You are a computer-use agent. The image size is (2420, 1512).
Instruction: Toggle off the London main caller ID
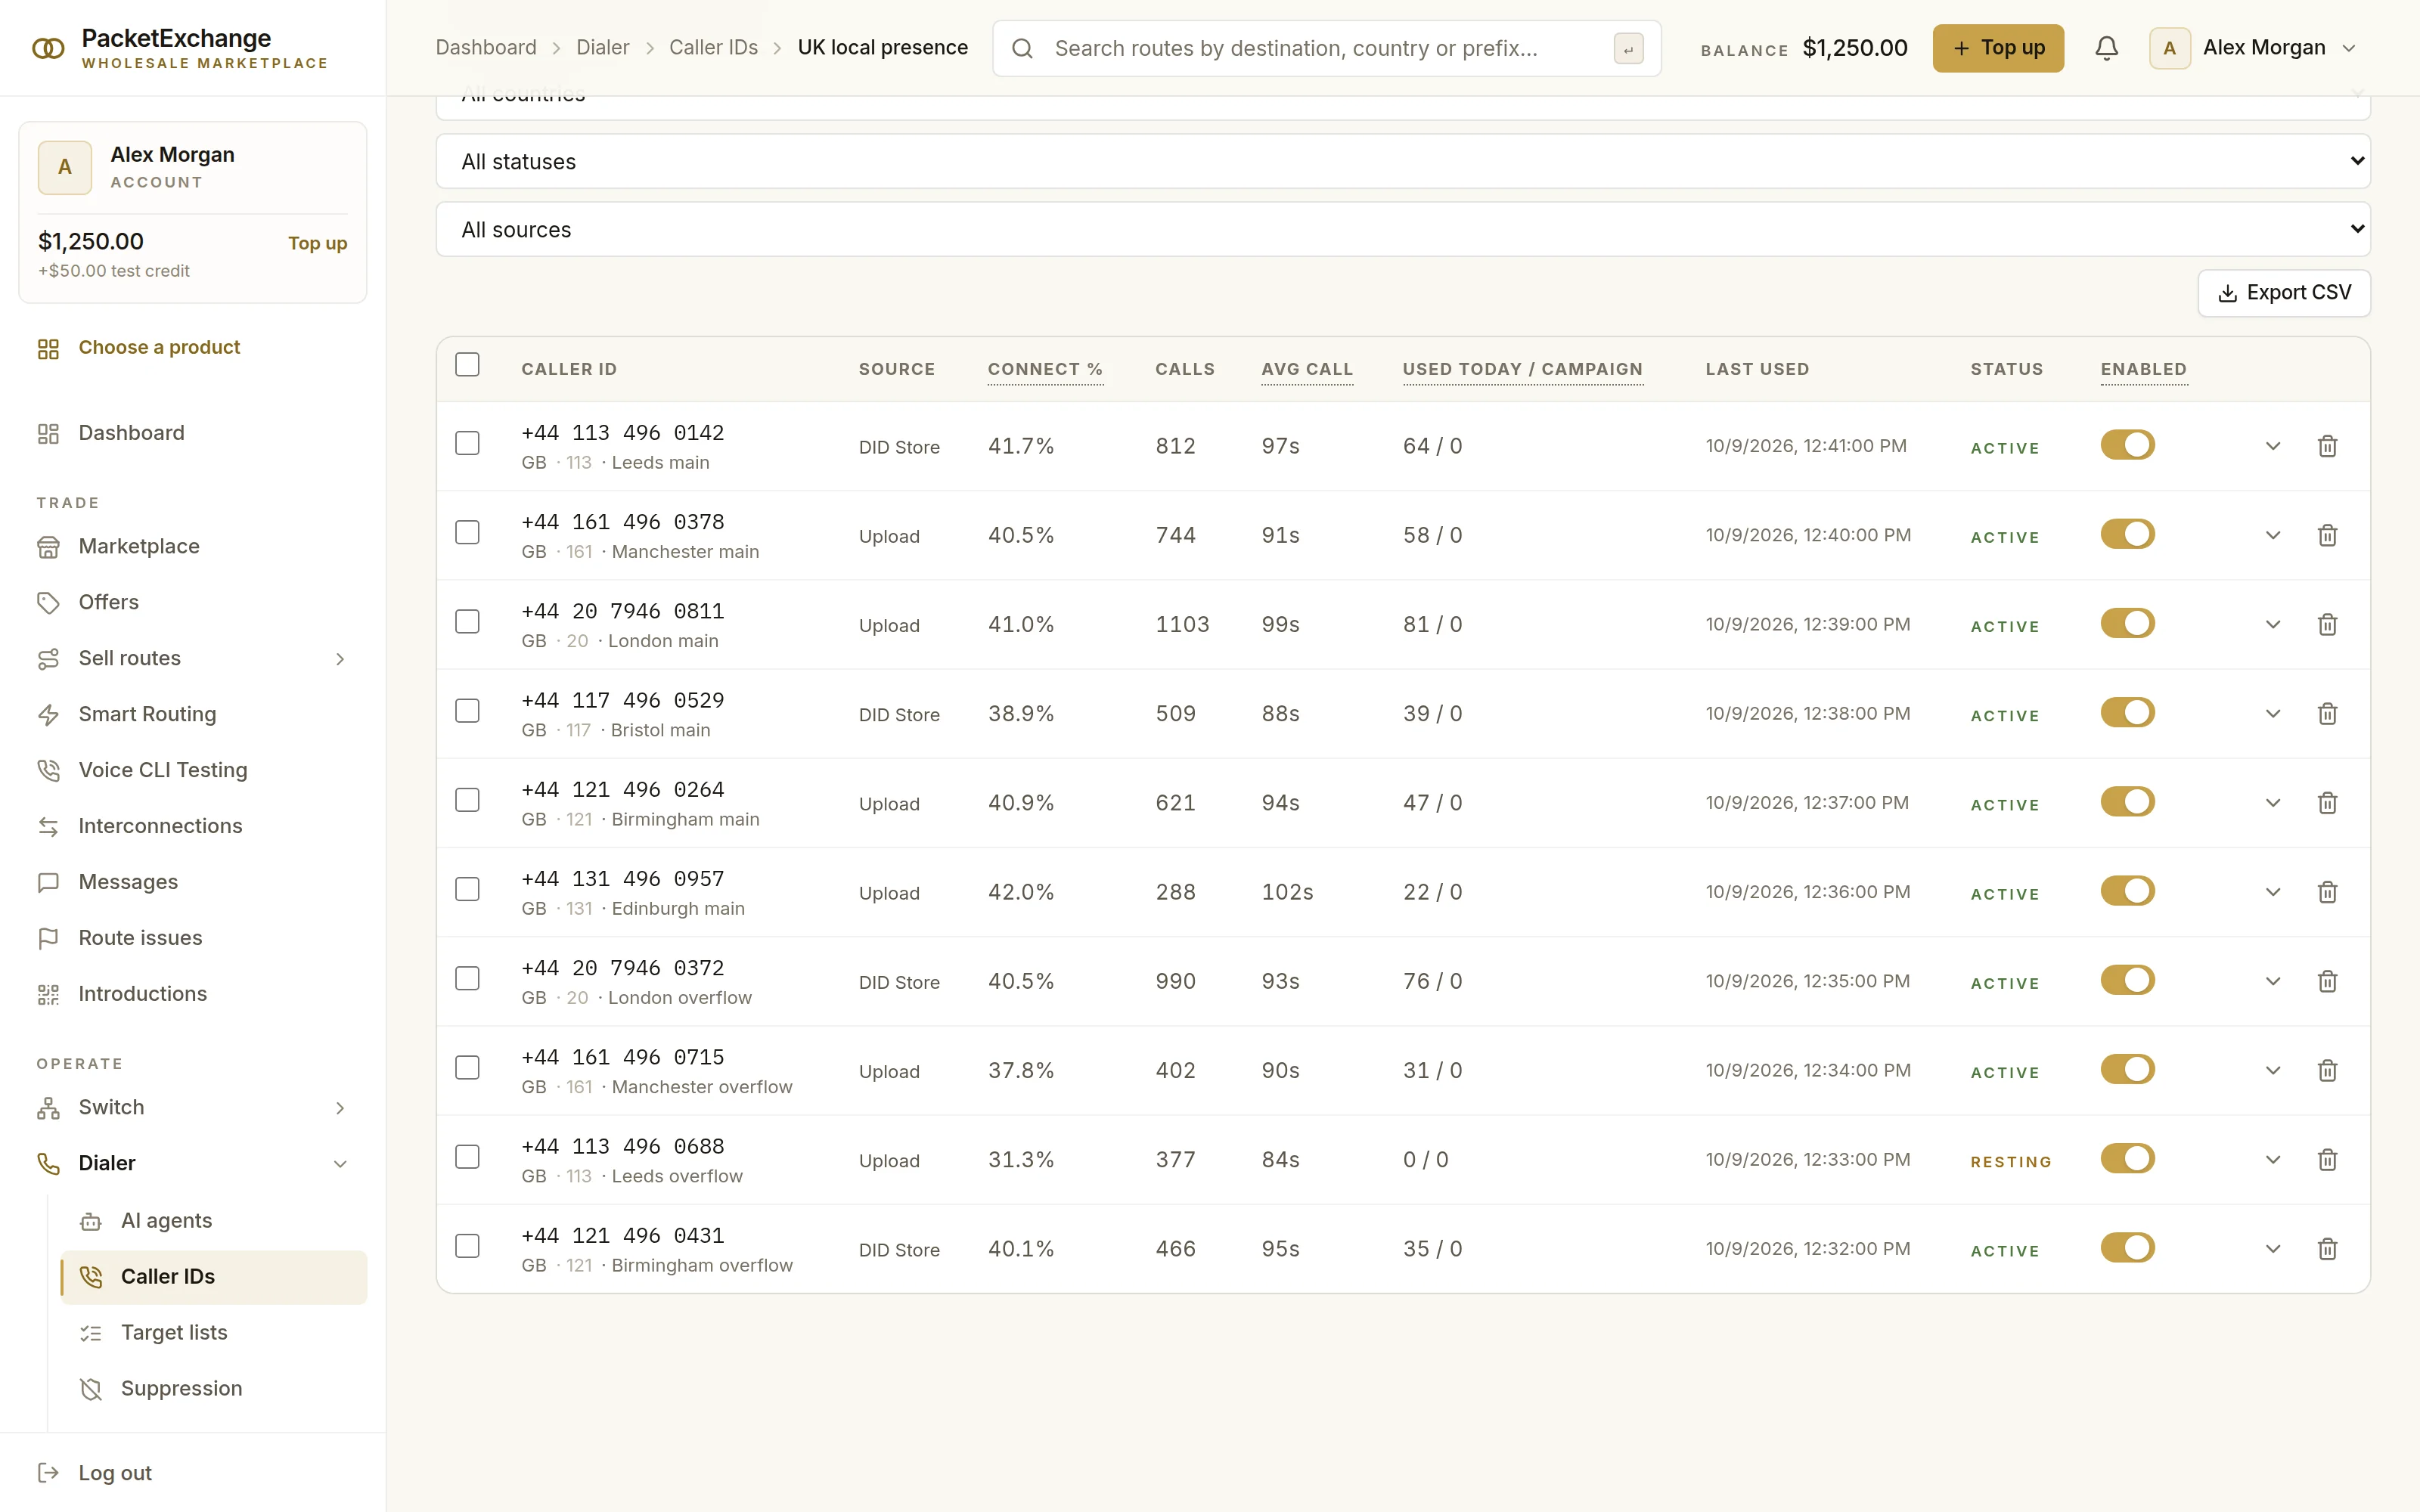[x=2127, y=623]
